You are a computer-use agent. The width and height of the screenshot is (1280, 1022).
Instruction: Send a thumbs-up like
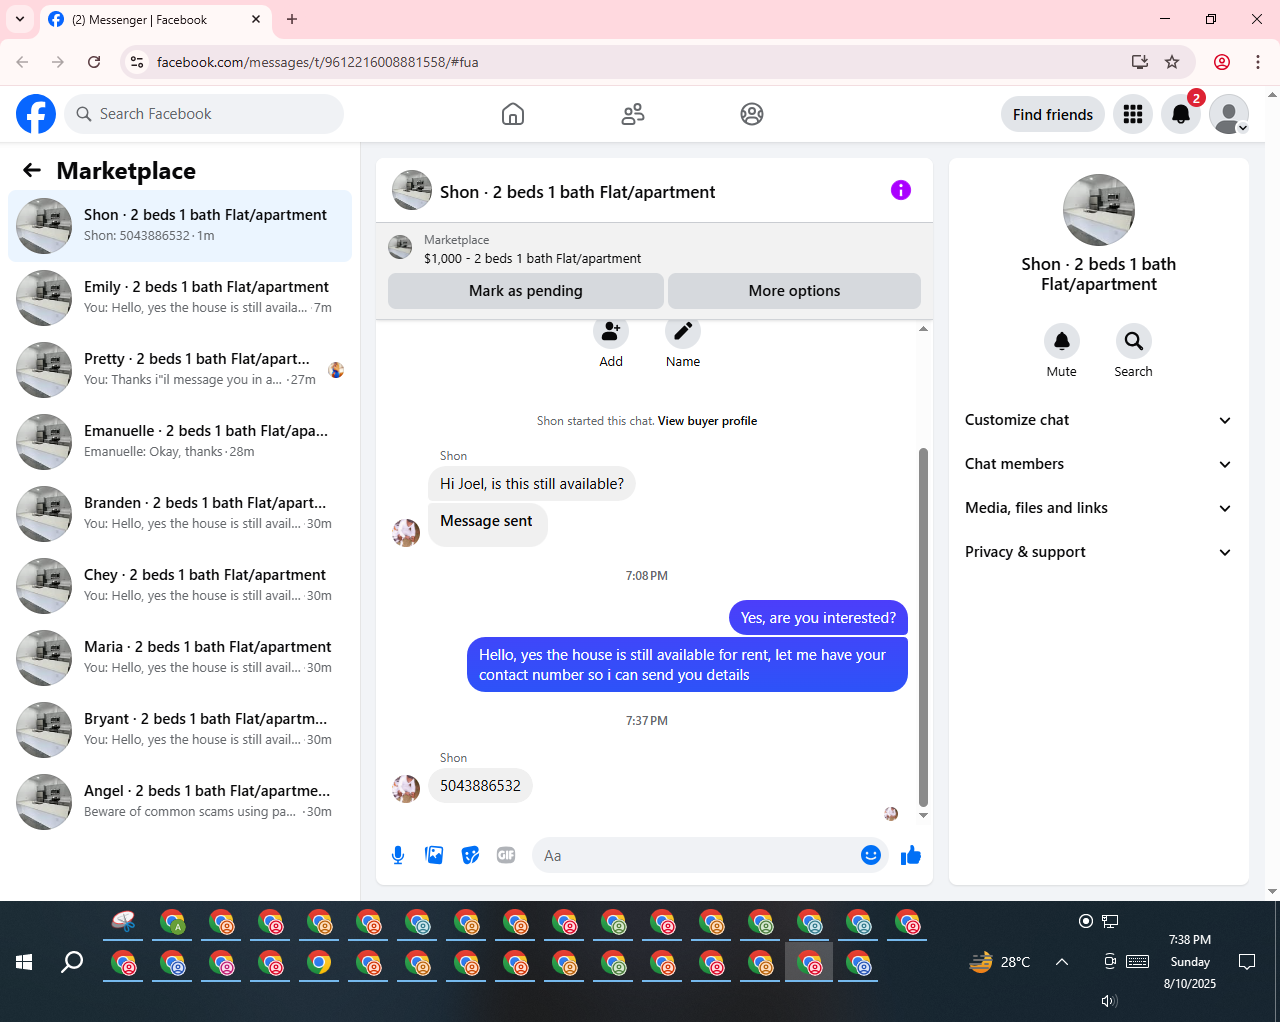(911, 855)
